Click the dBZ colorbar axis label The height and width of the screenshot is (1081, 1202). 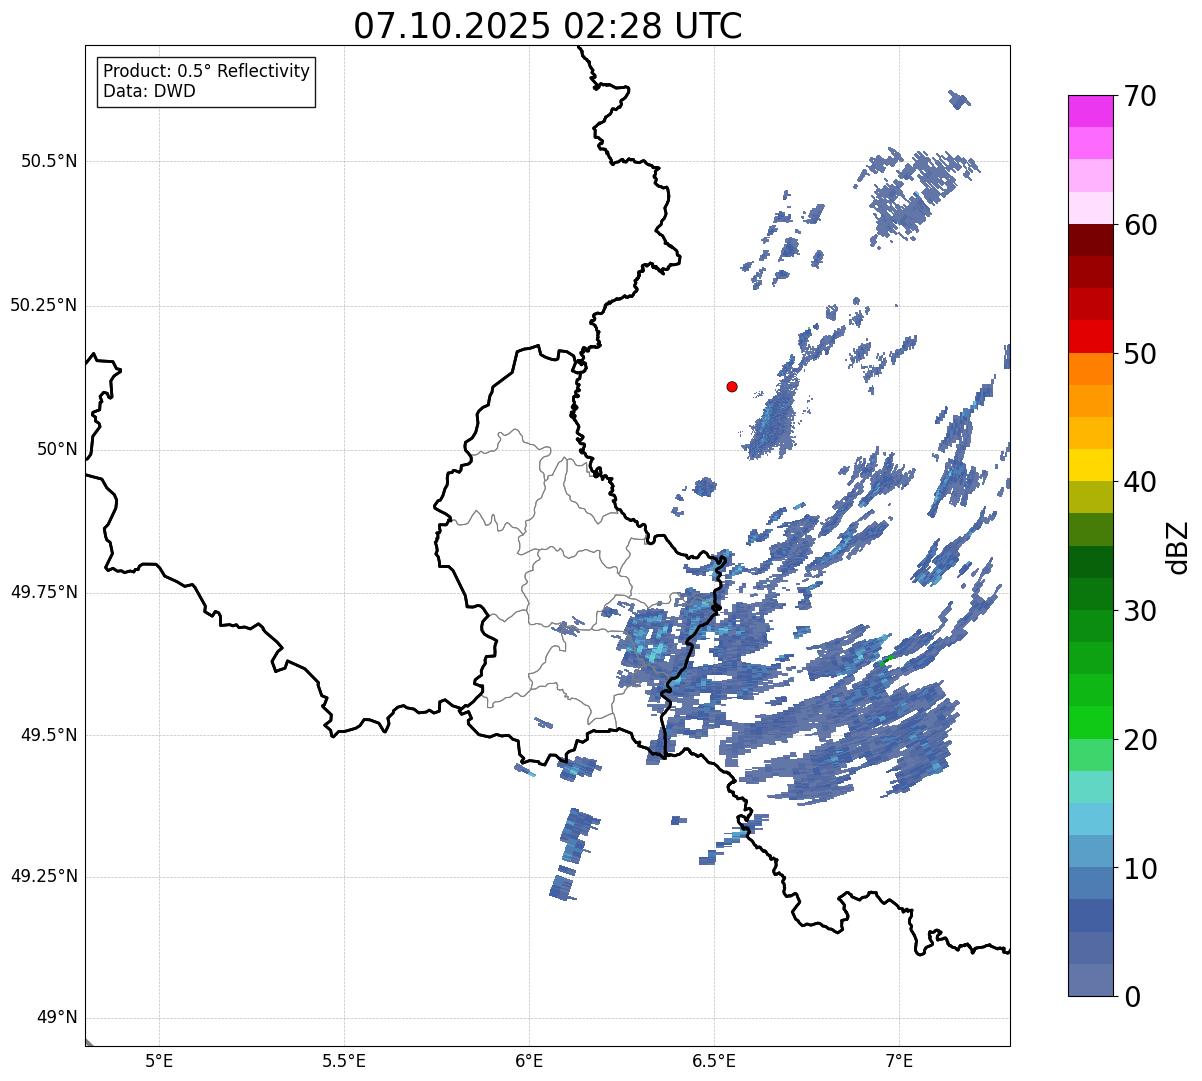click(x=1178, y=547)
